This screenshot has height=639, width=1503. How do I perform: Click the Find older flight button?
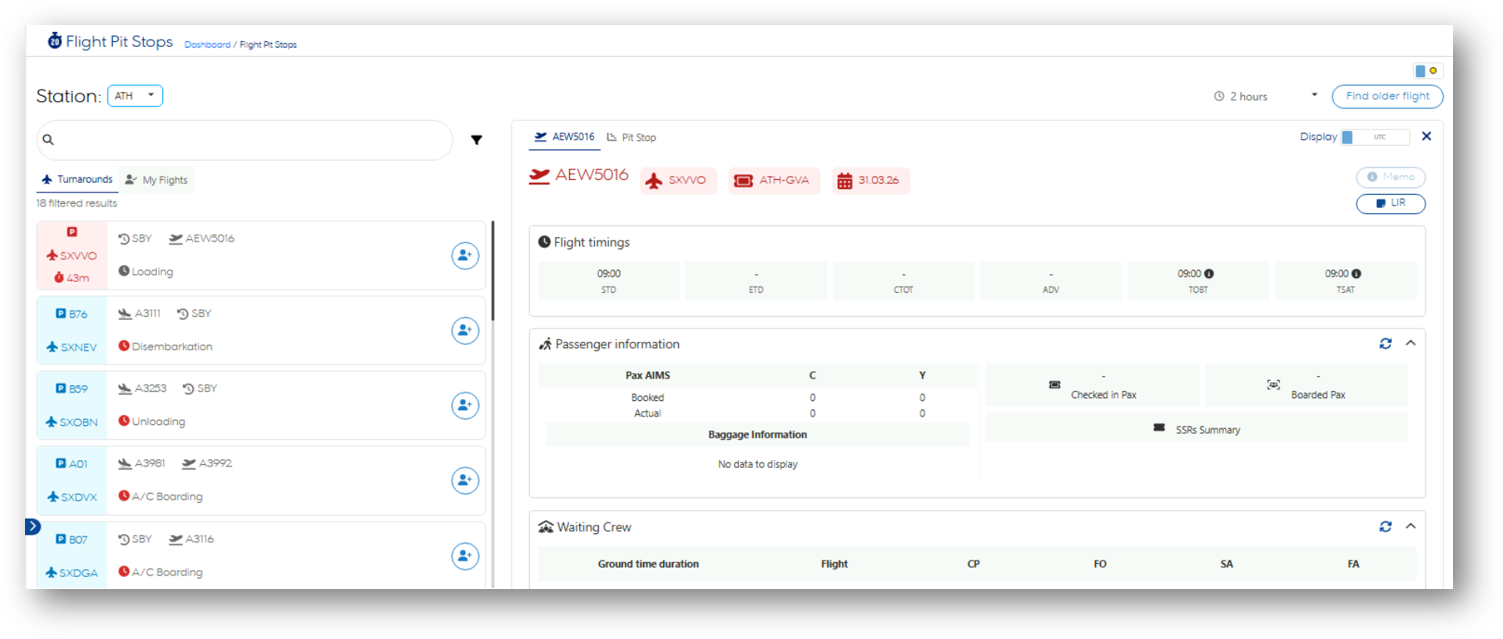(1387, 97)
